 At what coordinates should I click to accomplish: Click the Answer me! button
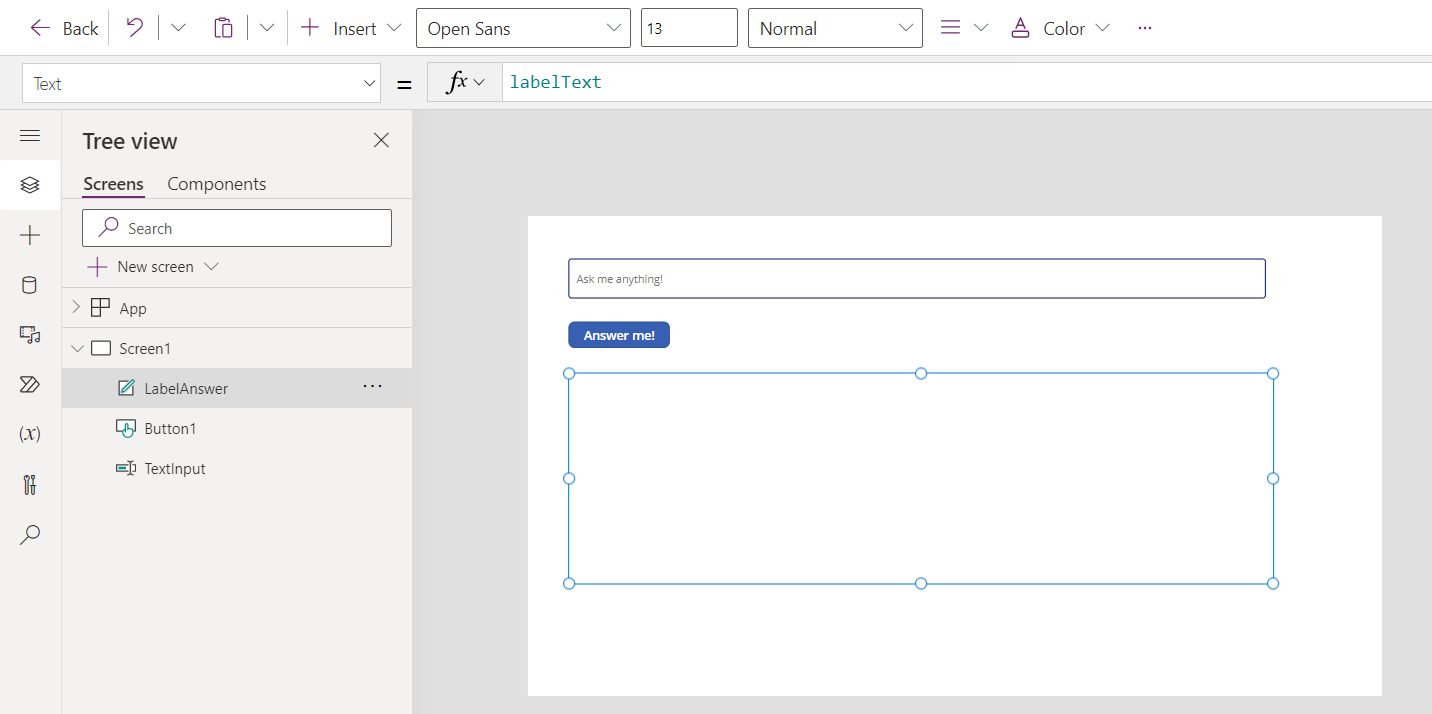pyautogui.click(x=619, y=335)
